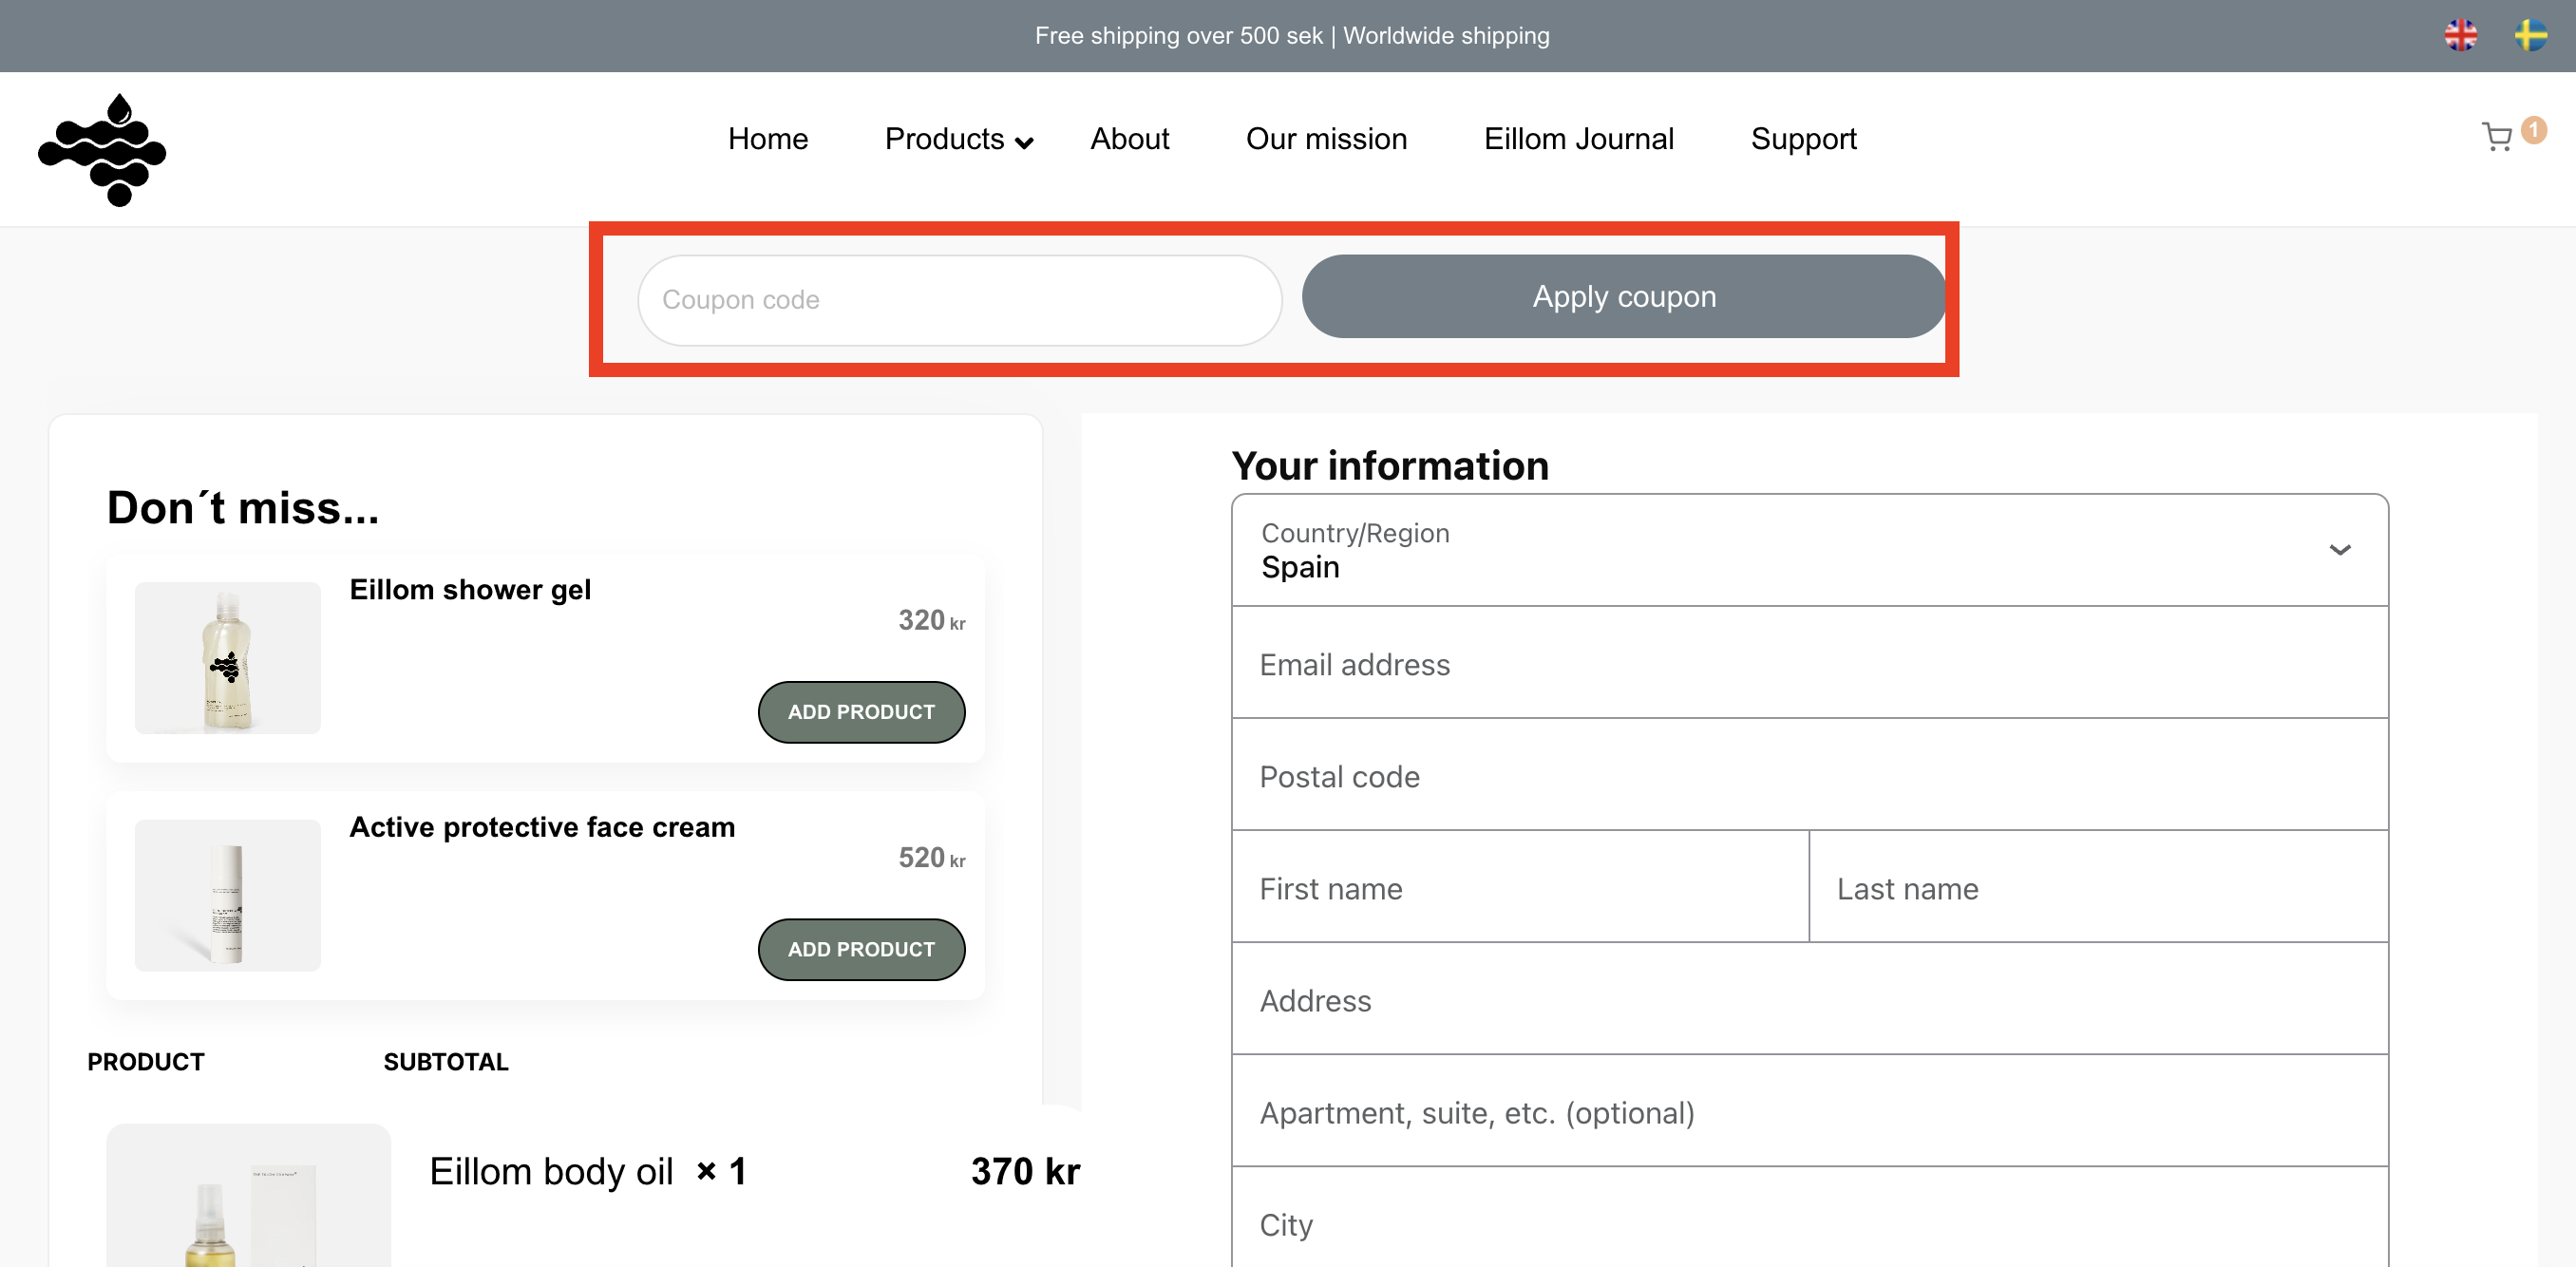
Task: Click the Your information heading
Action: (x=1389, y=465)
